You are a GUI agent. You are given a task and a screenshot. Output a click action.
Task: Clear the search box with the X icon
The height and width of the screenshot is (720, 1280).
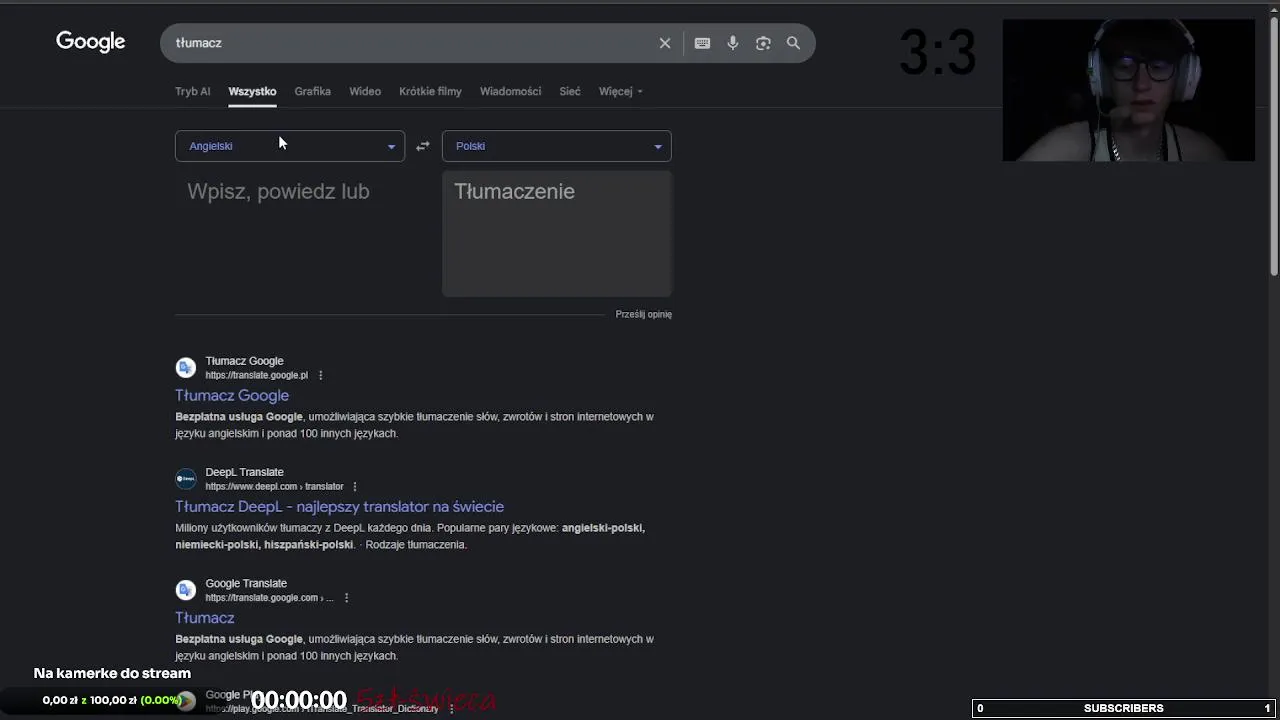[x=665, y=43]
